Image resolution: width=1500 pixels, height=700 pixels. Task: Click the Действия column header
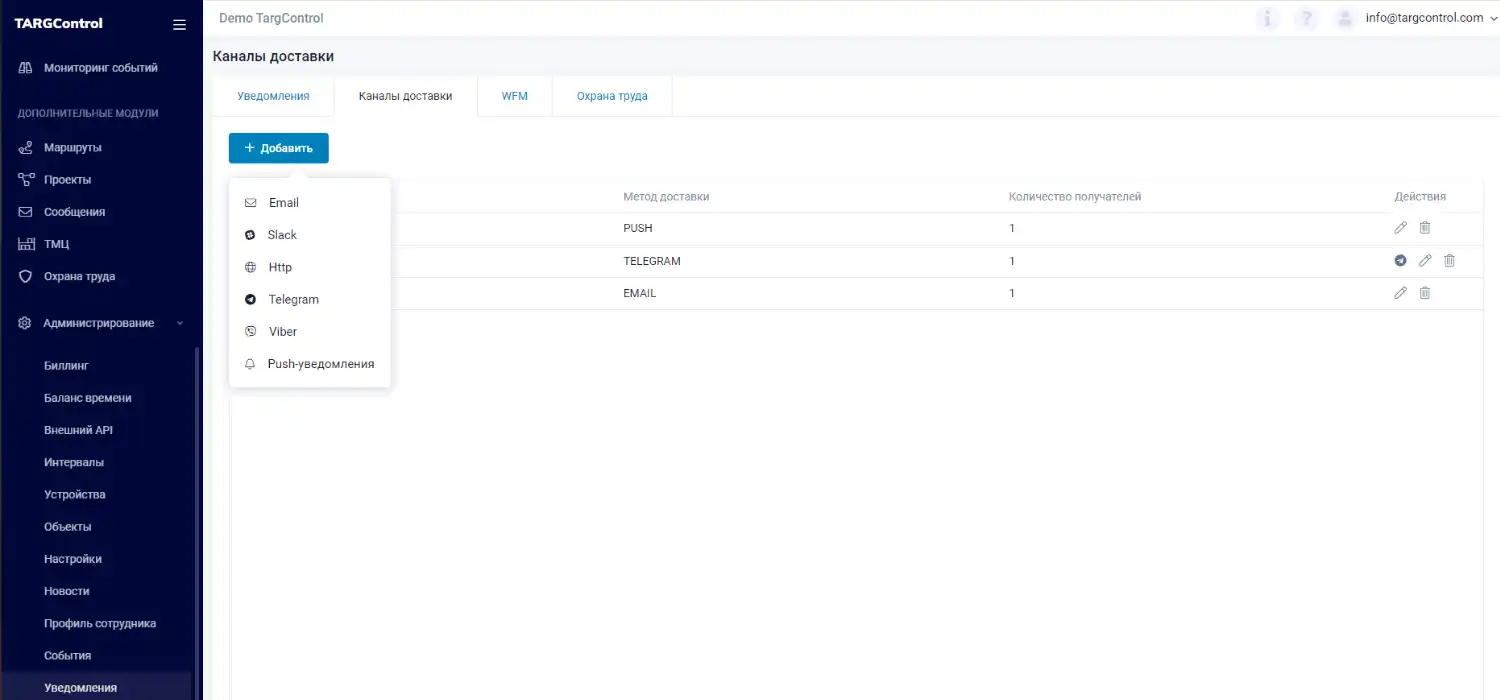coord(1420,197)
